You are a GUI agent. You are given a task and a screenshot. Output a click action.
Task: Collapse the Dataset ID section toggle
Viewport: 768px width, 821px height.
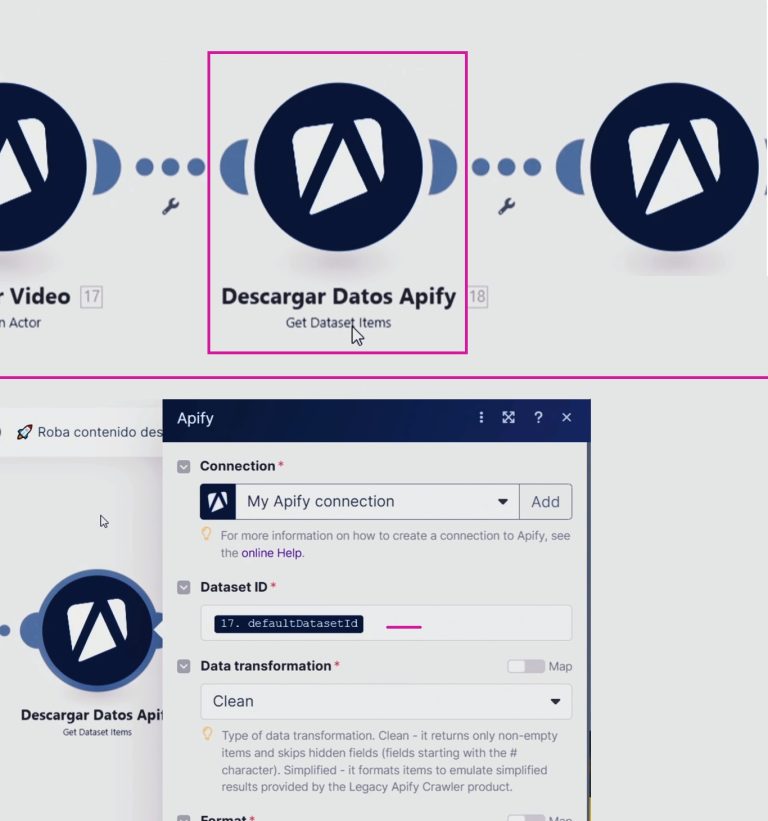click(184, 588)
